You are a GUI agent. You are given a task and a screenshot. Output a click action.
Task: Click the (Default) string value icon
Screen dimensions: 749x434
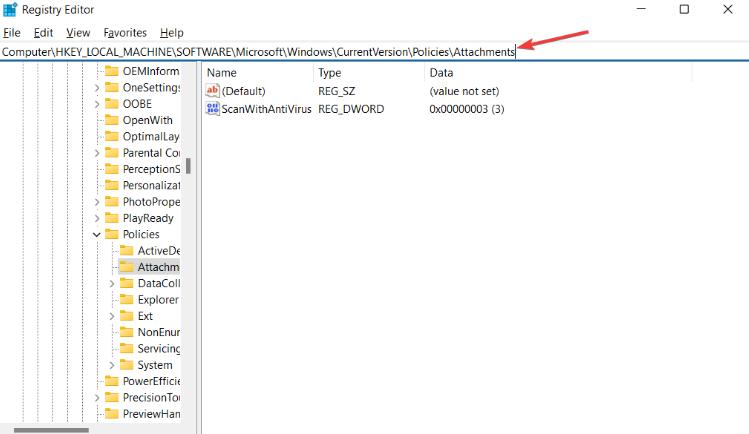tap(213, 91)
